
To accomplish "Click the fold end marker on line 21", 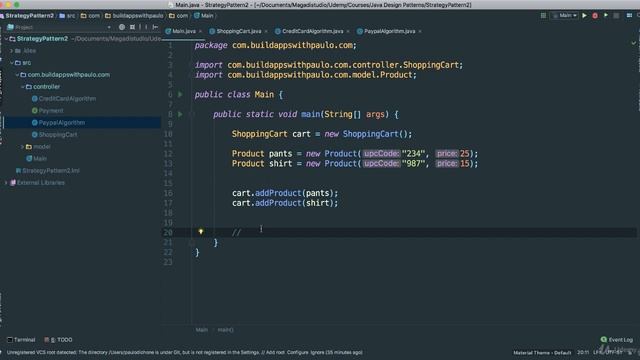I will pyautogui.click(x=192, y=242).
